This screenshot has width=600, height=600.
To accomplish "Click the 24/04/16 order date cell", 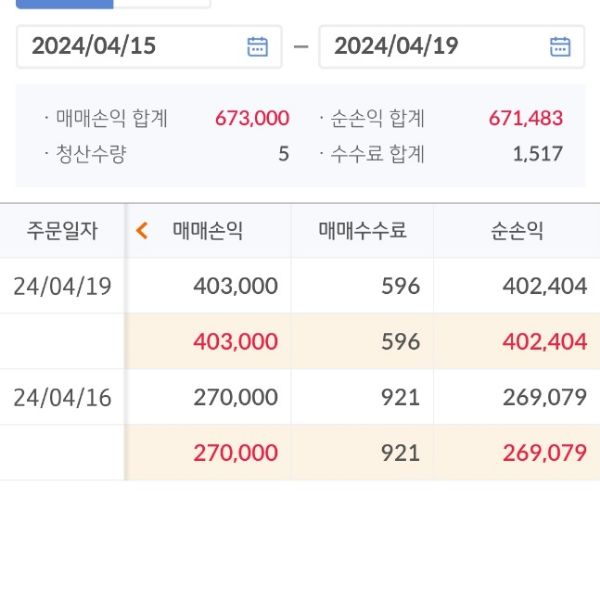I will (62, 397).
